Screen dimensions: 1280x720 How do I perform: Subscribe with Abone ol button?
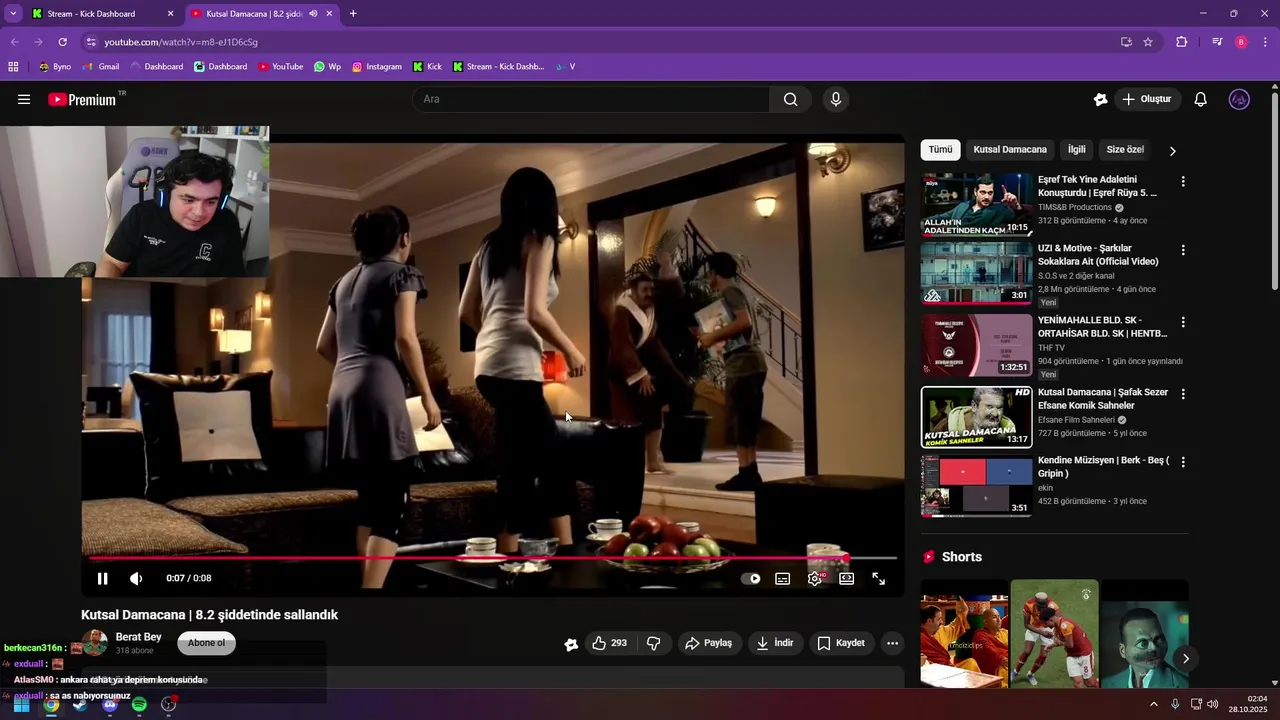[x=206, y=643]
